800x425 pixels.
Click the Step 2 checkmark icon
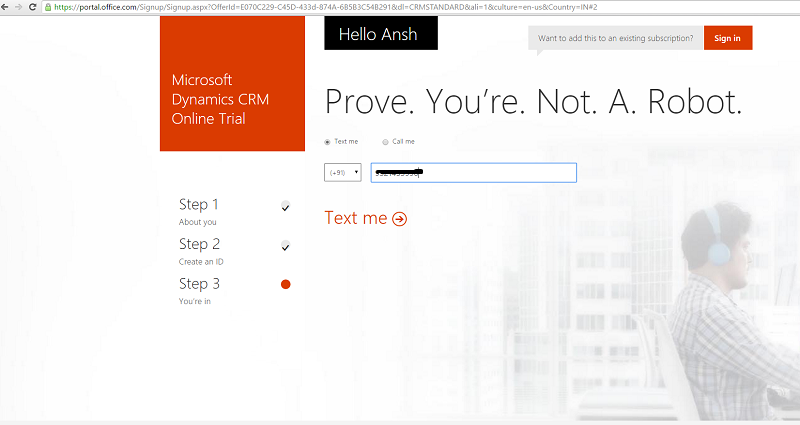pyautogui.click(x=285, y=246)
